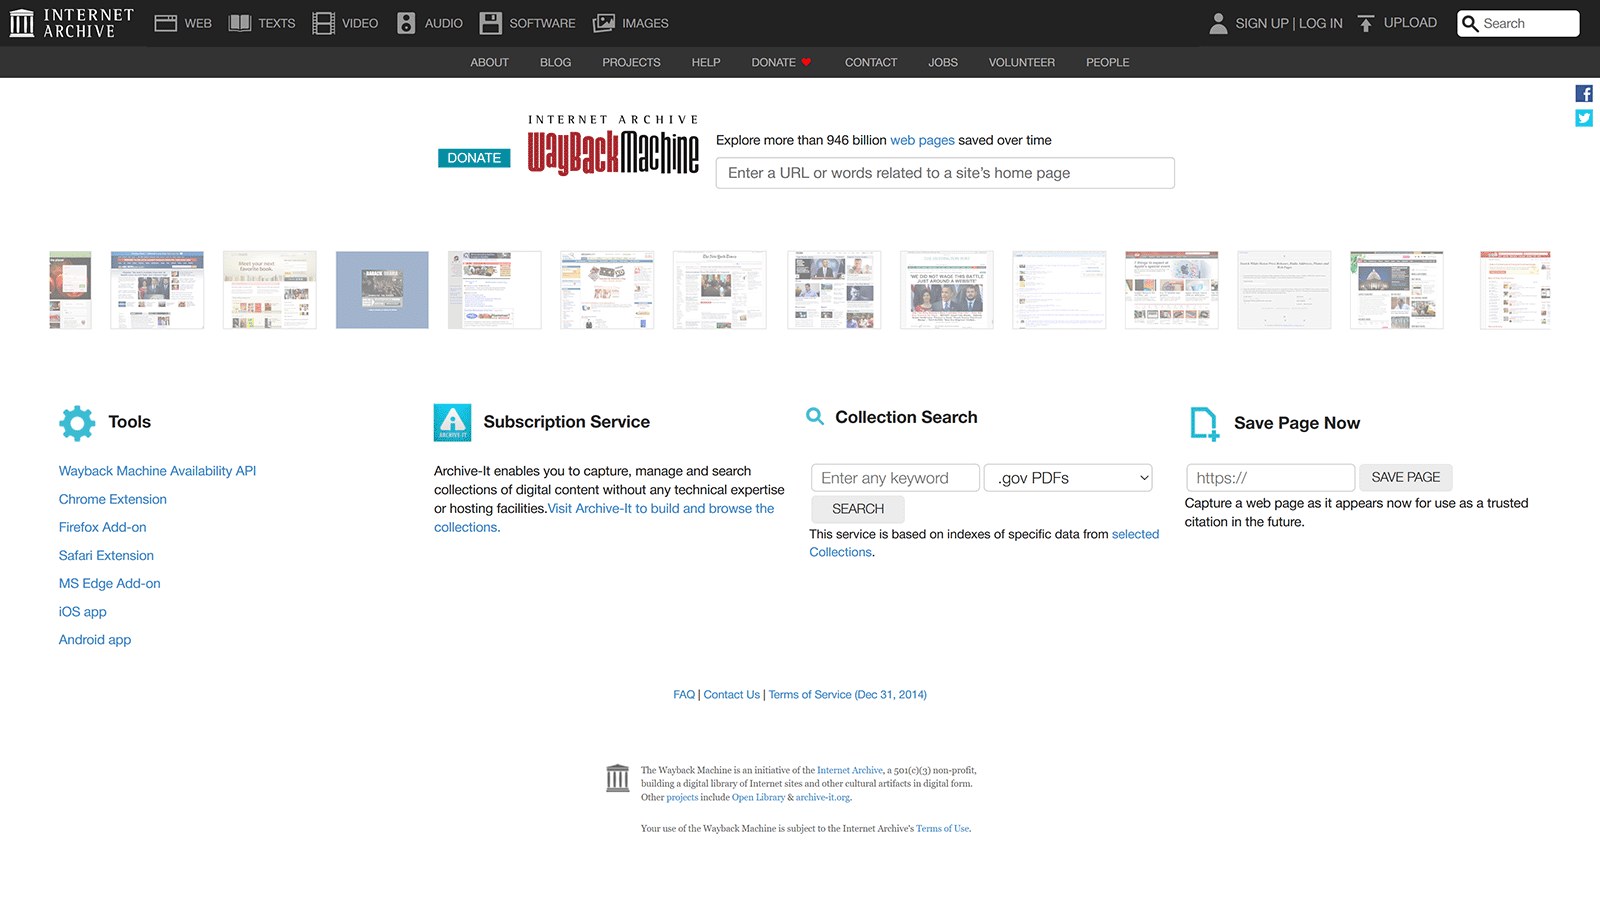Viewport: 1600px width, 900px height.
Task: Open the New York Times site thumbnail
Action: point(720,289)
